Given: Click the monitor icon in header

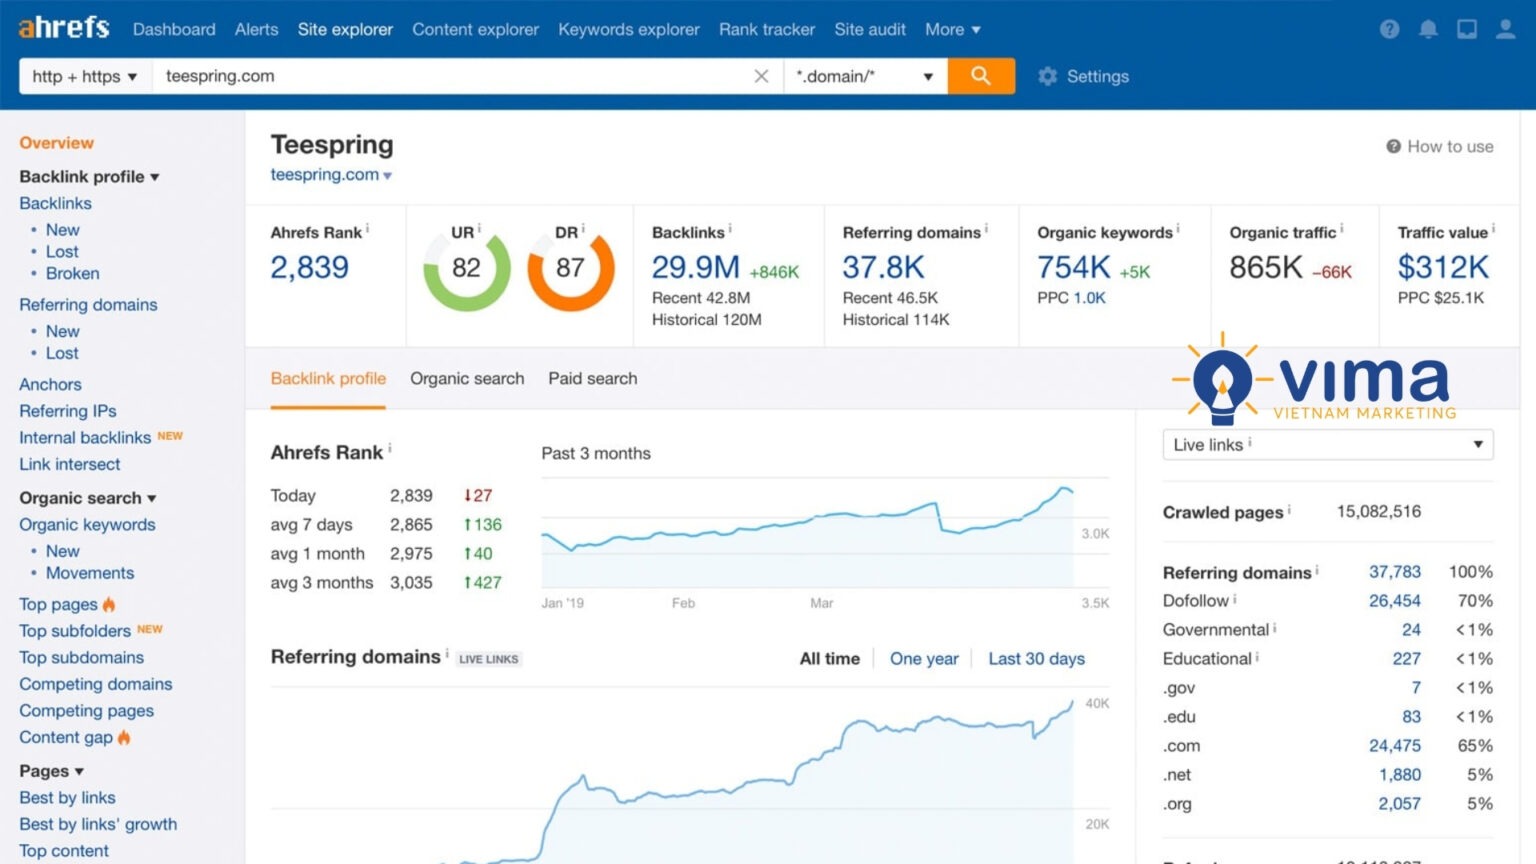Looking at the screenshot, I should tap(1466, 29).
